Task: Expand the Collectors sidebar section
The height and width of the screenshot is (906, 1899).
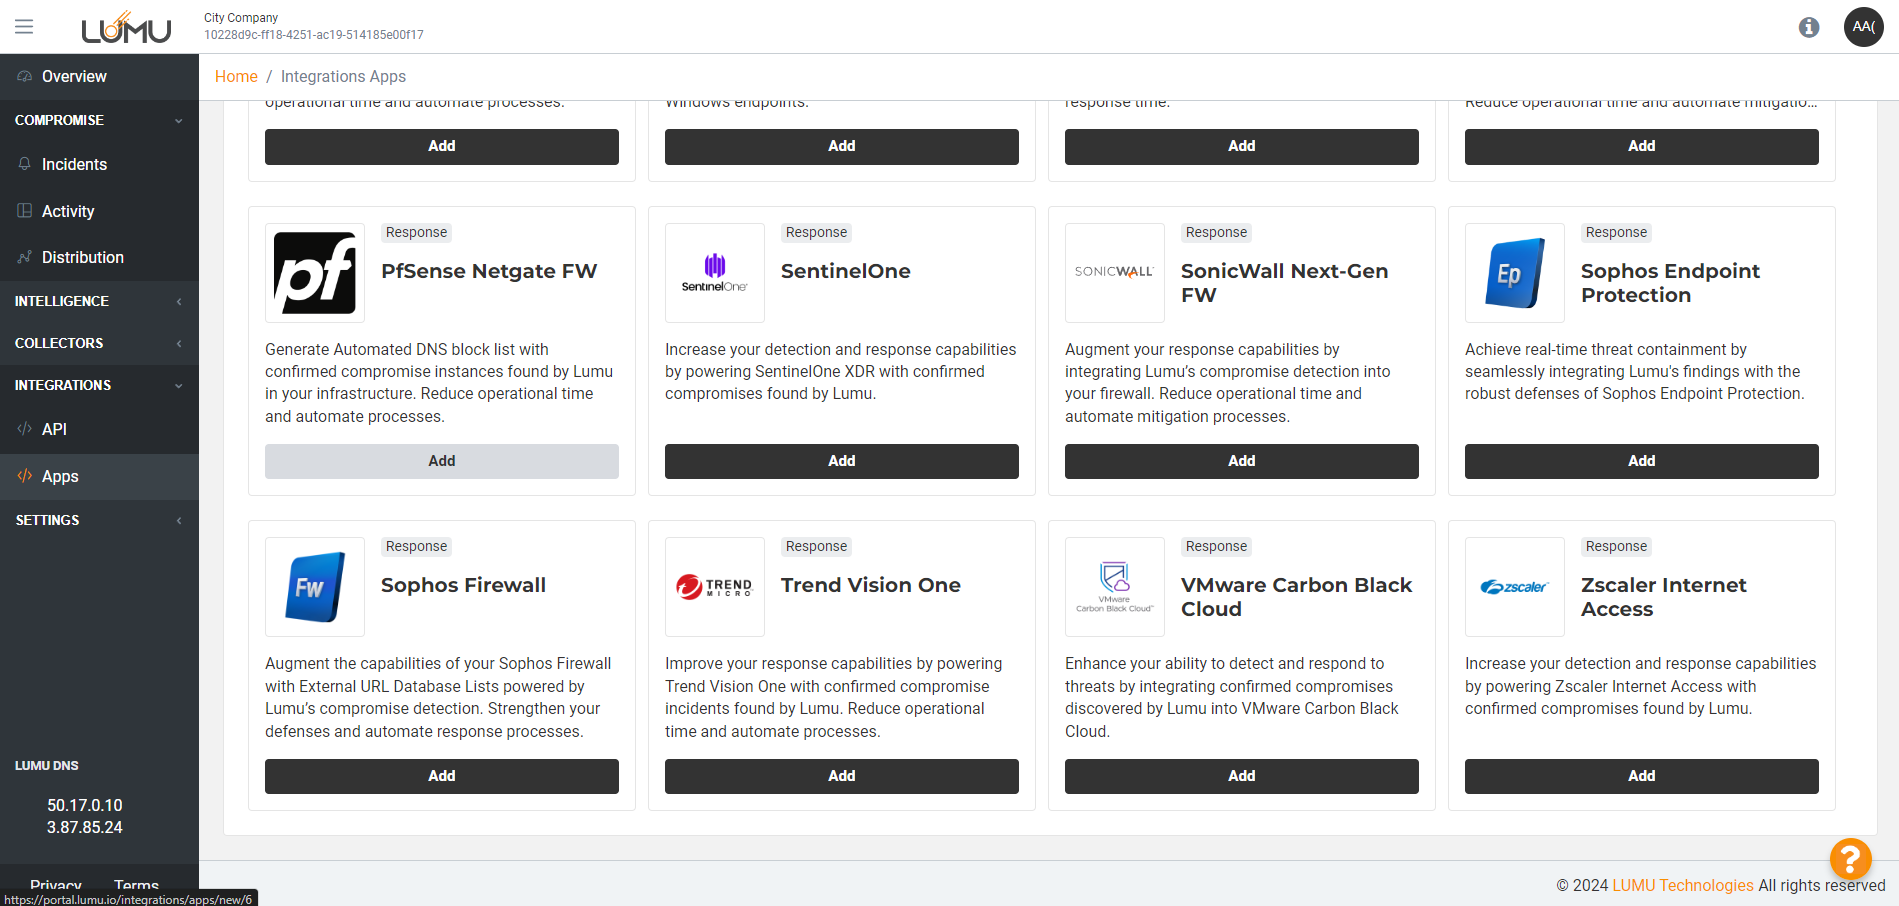Action: coord(99,343)
